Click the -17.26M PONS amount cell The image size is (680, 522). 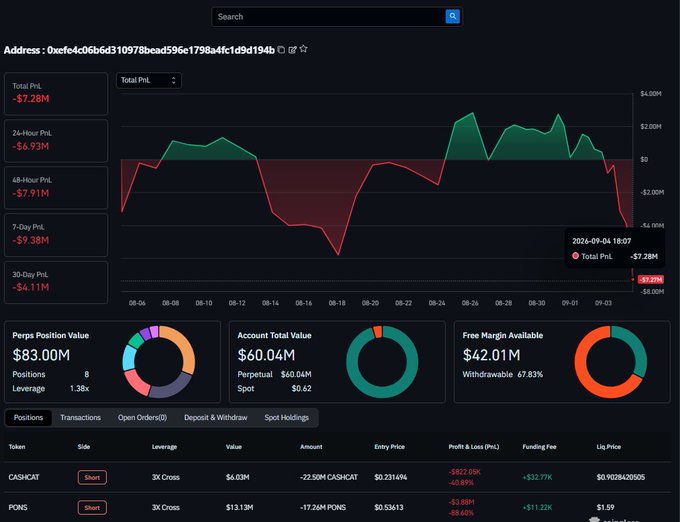323,507
